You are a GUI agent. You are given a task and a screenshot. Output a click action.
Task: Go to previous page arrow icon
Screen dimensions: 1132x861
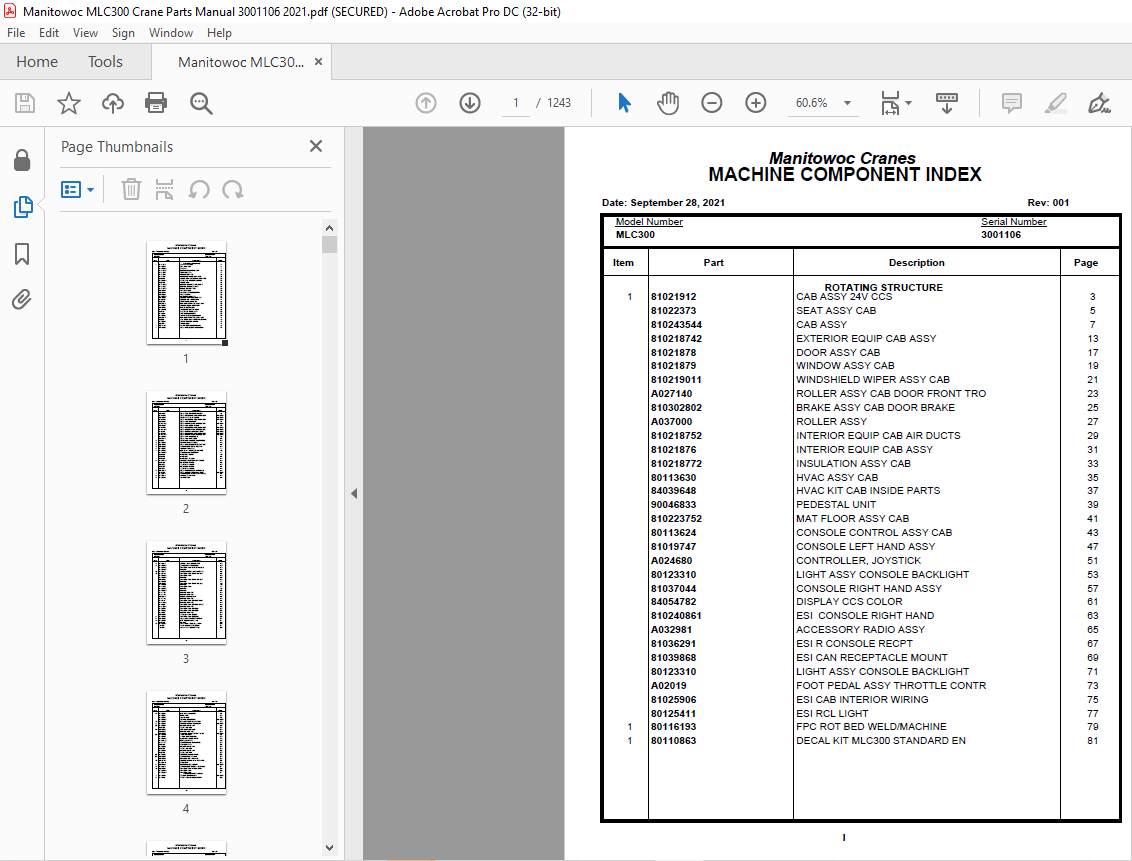coord(426,103)
